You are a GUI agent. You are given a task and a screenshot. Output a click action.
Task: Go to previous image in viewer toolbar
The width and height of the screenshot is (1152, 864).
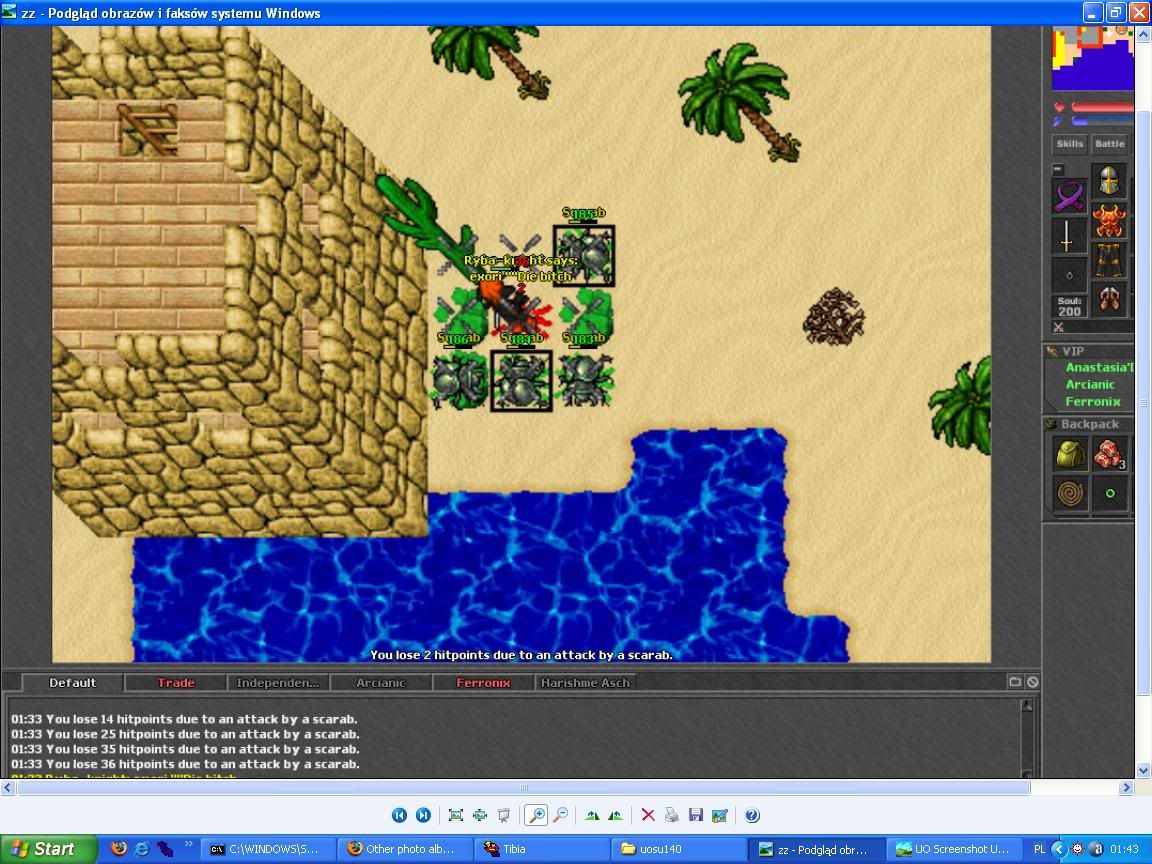coord(399,815)
